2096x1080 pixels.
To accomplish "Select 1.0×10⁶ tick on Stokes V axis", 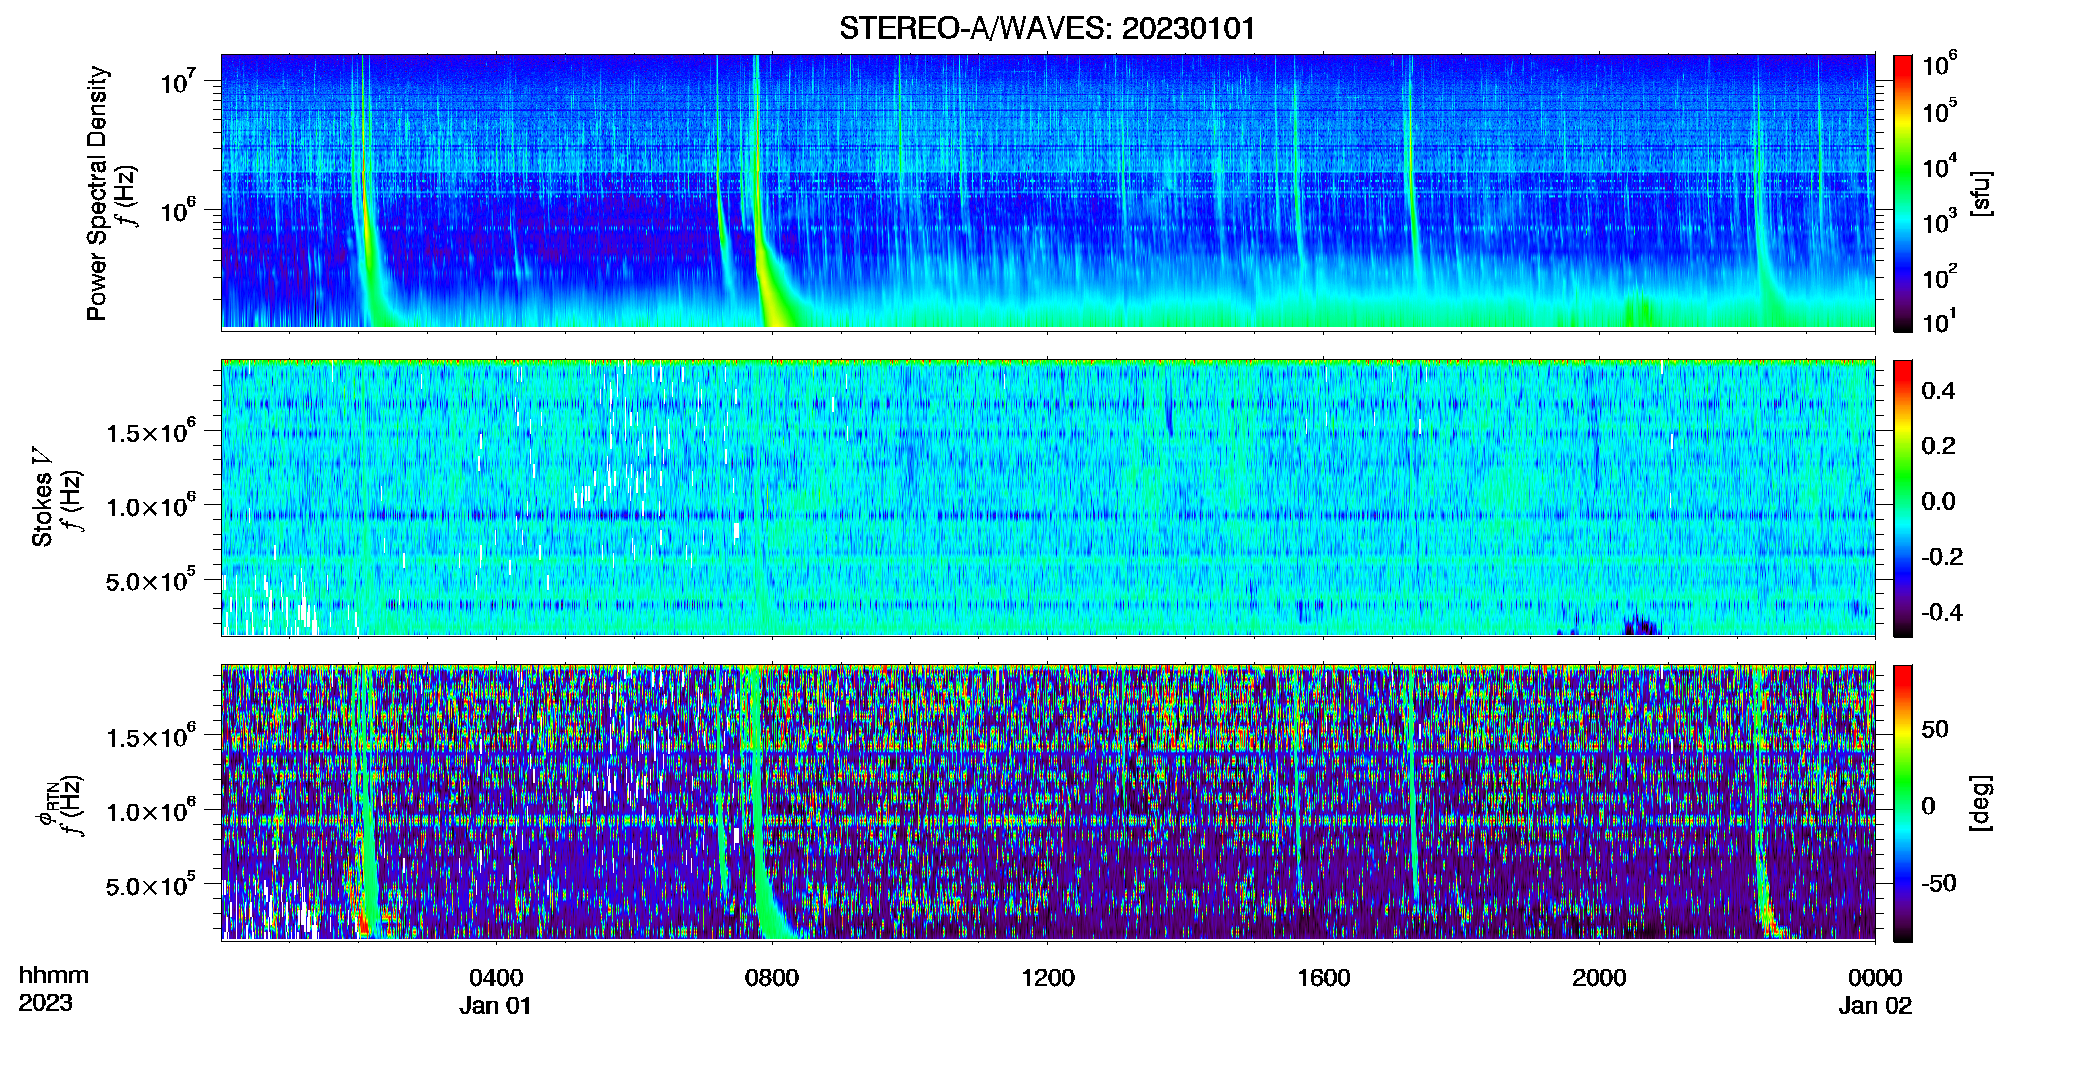I will click(x=151, y=506).
